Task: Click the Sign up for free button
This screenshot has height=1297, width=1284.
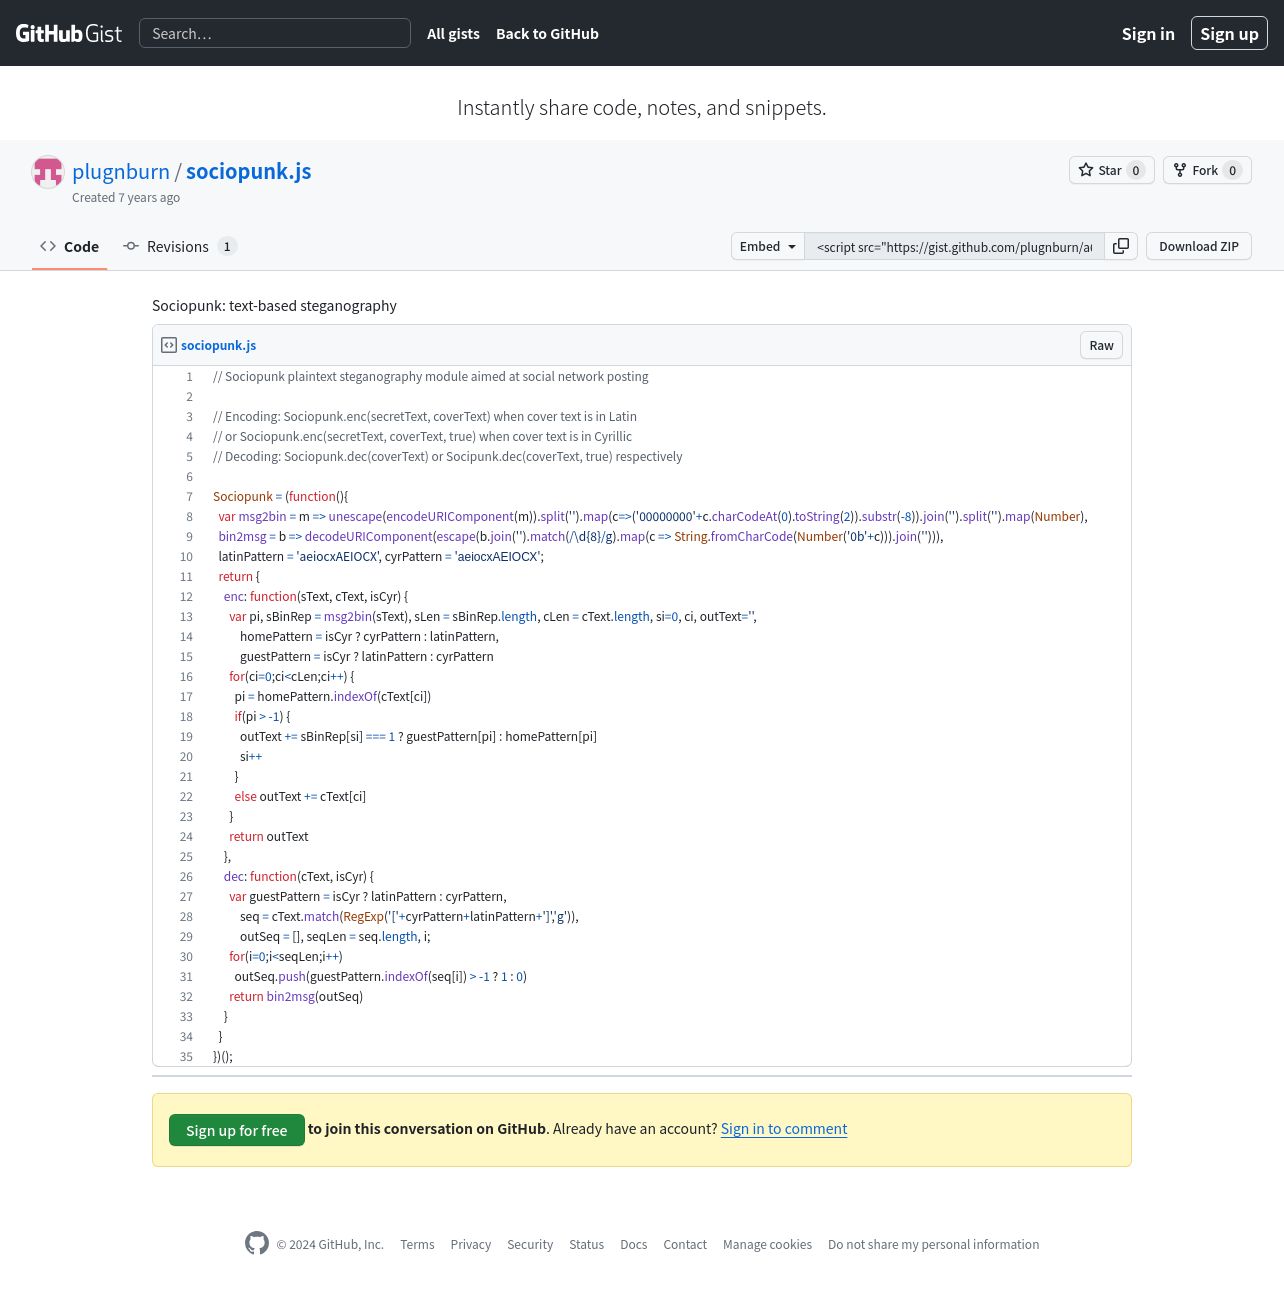Action: 237,1130
